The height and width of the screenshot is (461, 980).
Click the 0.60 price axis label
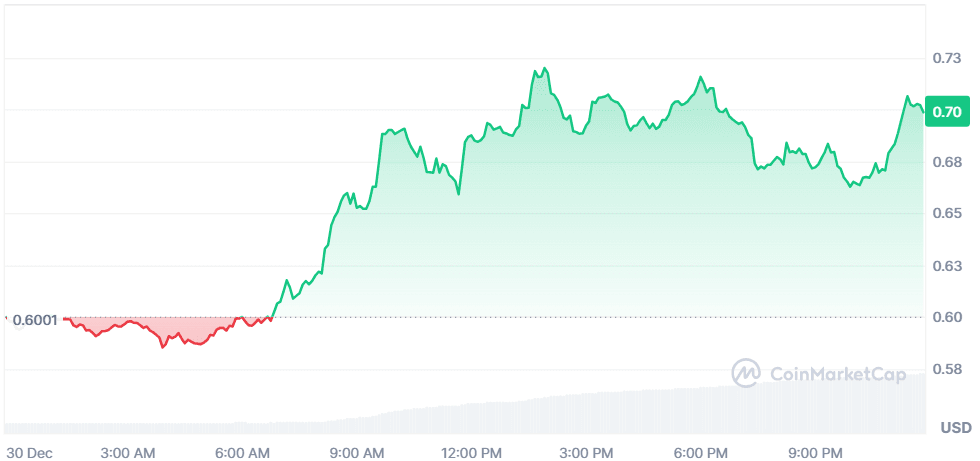pos(946,318)
